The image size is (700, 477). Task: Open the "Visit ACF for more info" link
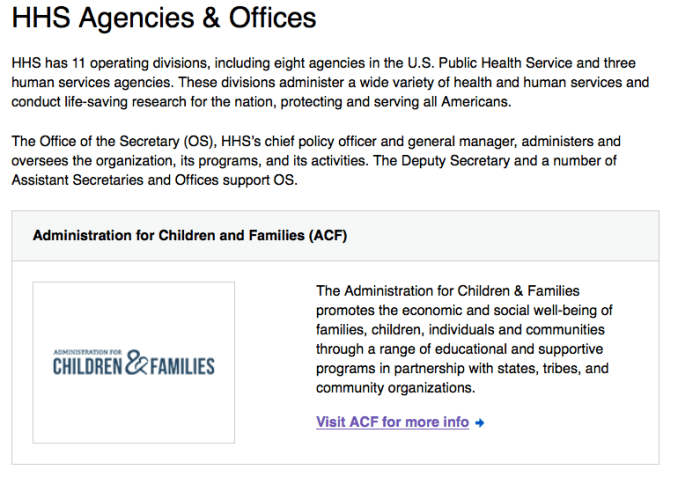pyautogui.click(x=392, y=422)
